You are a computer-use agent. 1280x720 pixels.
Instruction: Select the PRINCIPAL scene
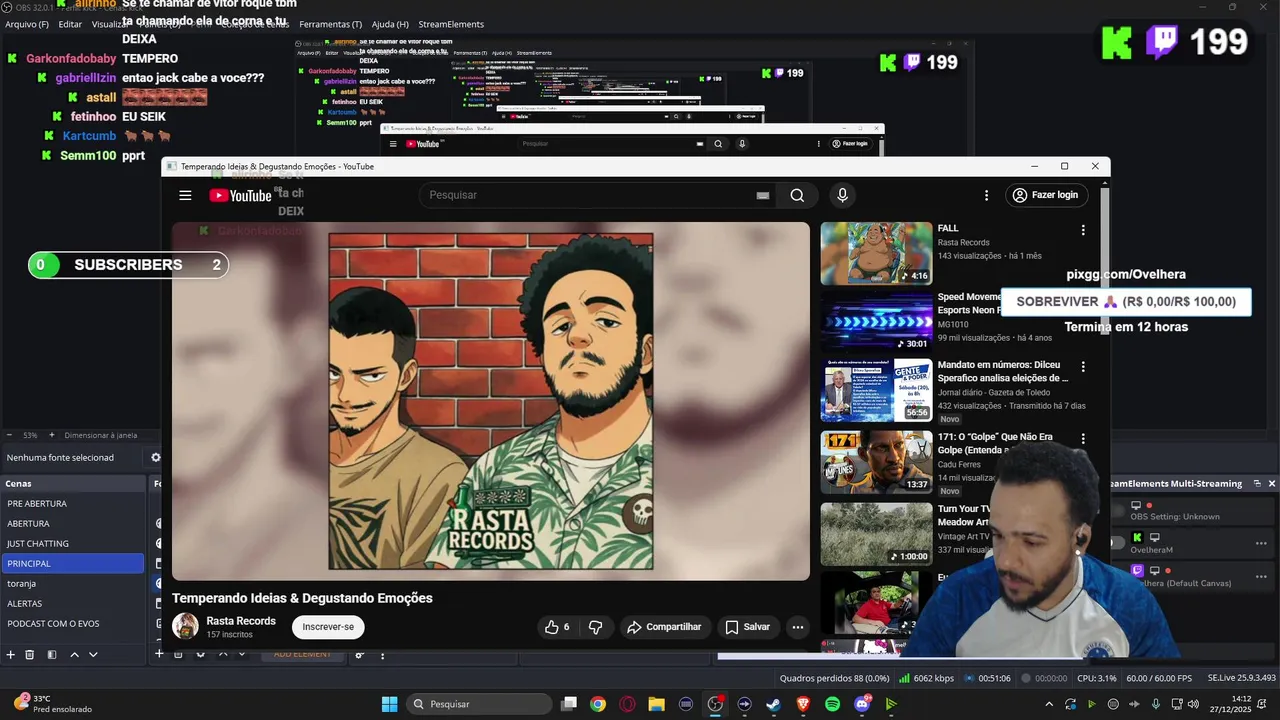(x=73, y=564)
